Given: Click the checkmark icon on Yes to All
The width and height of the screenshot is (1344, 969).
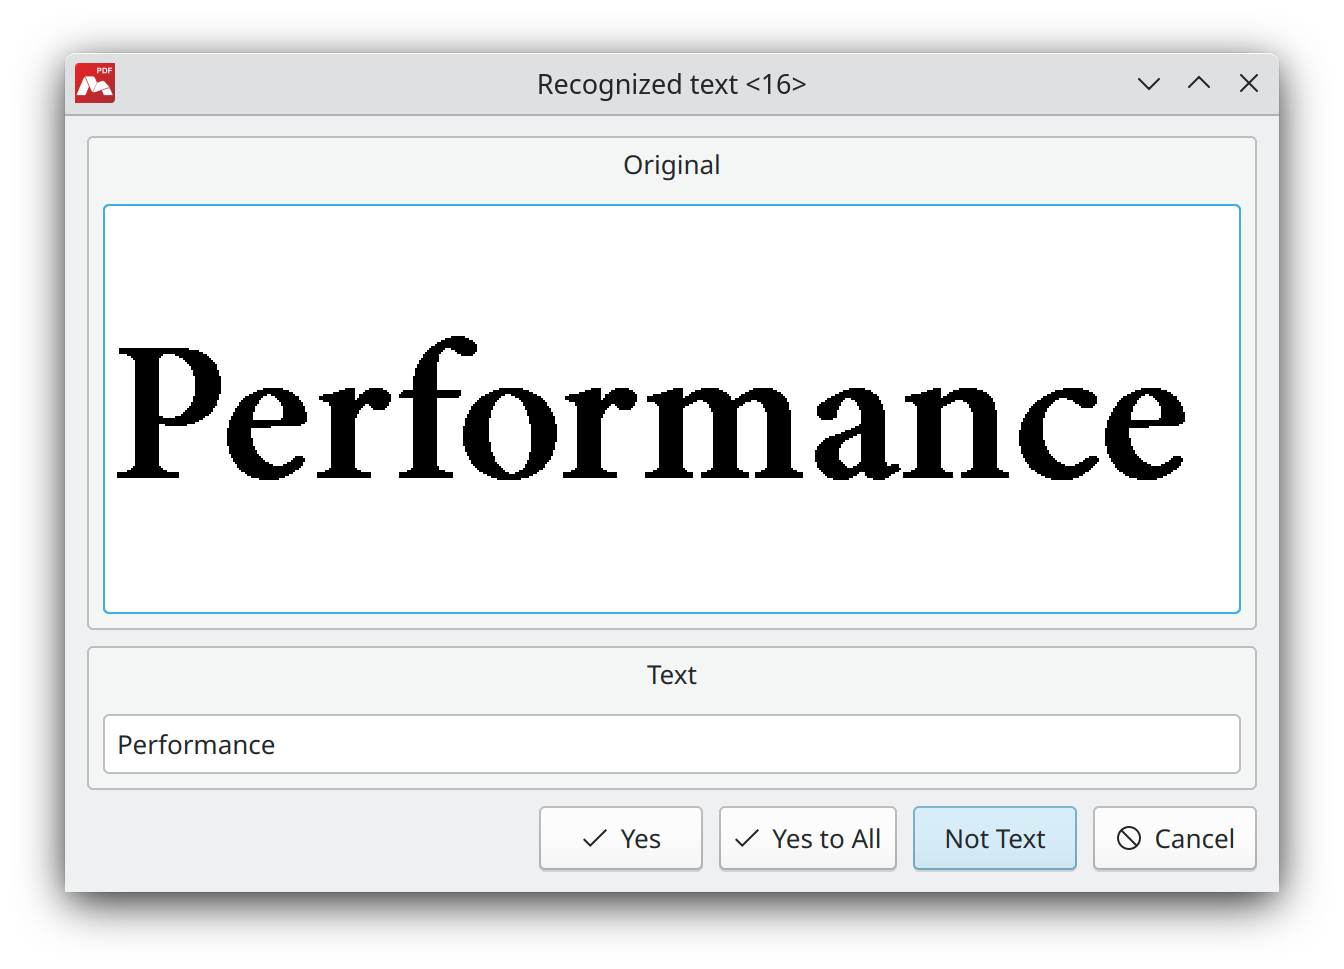Looking at the screenshot, I should click(747, 838).
